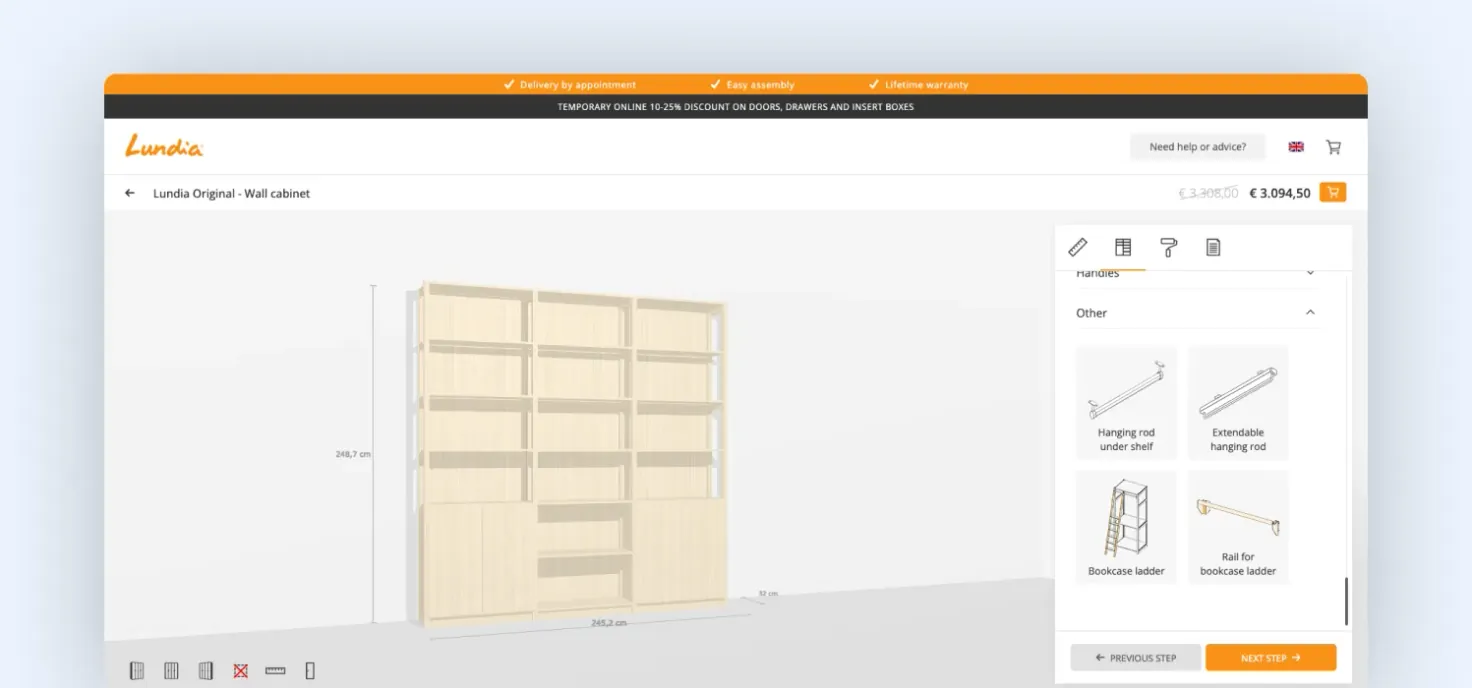Switch to right-angle cabinet view
This screenshot has height=688, width=1472.
click(x=206, y=671)
